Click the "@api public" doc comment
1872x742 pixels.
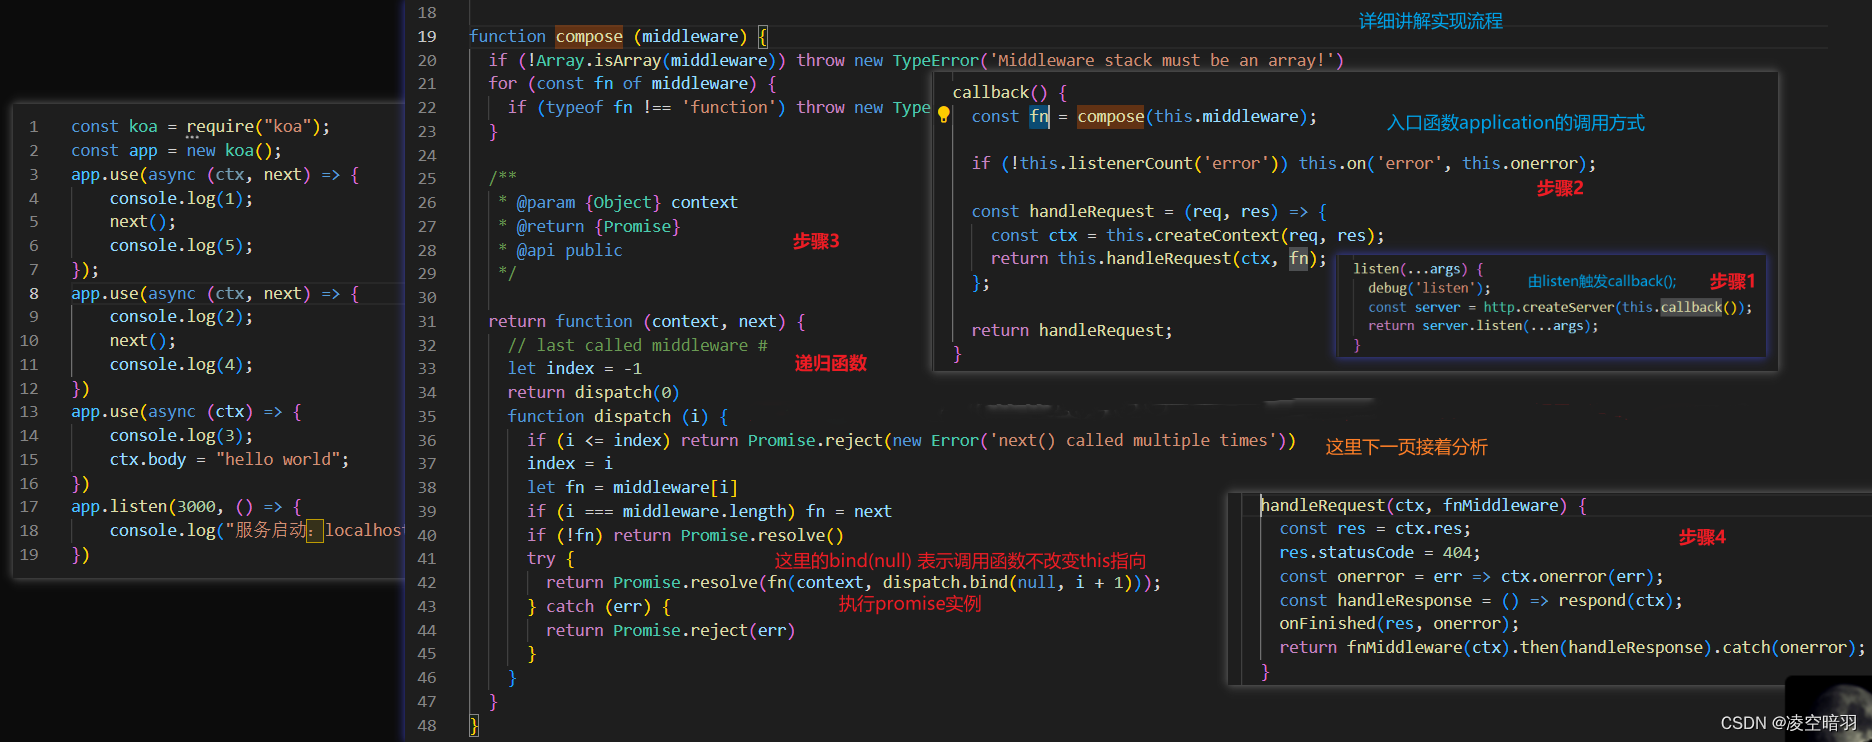tap(569, 251)
